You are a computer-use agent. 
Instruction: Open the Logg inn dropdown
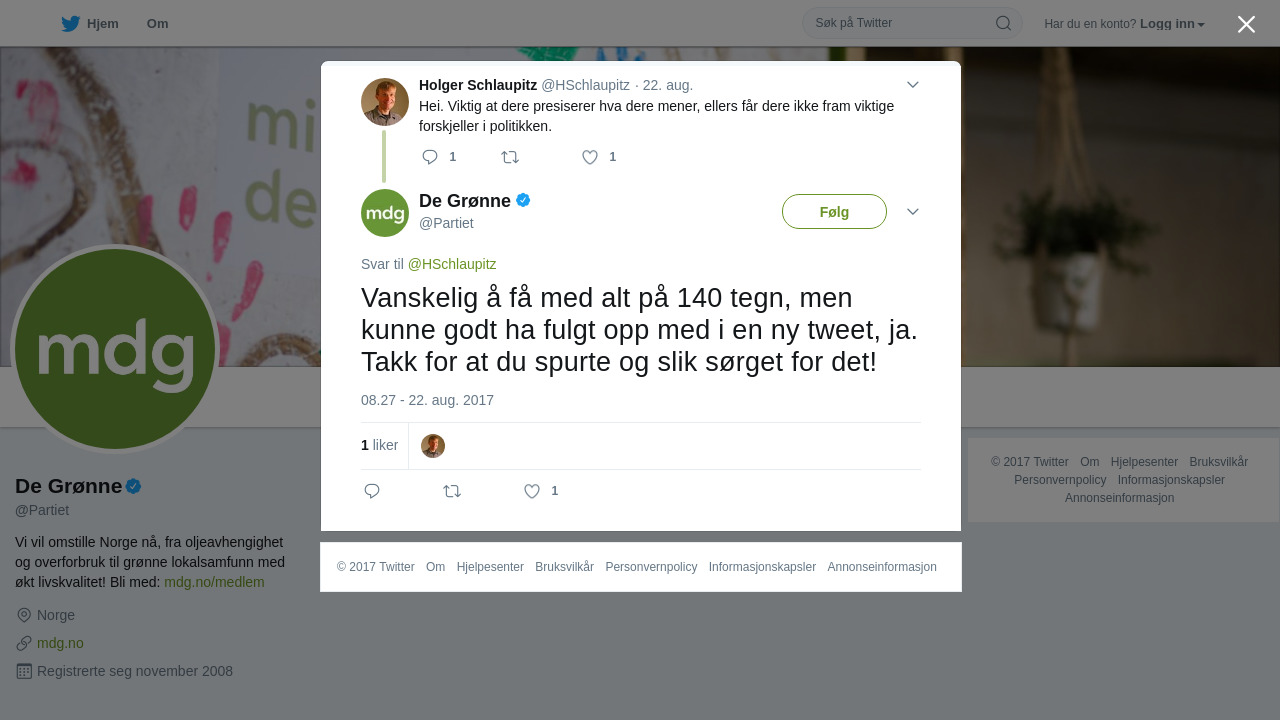coord(1172,23)
